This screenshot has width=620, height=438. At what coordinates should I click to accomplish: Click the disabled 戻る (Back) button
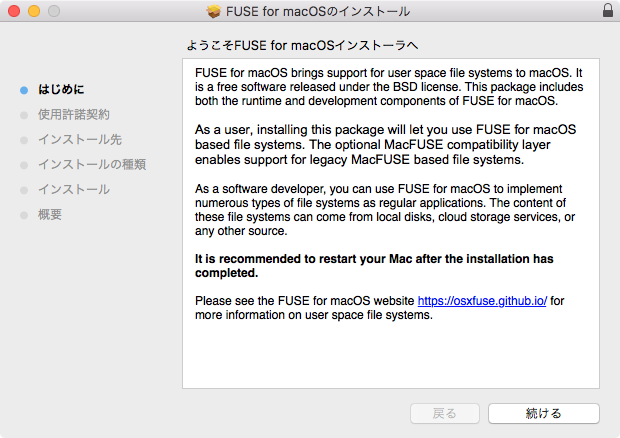[x=445, y=413]
